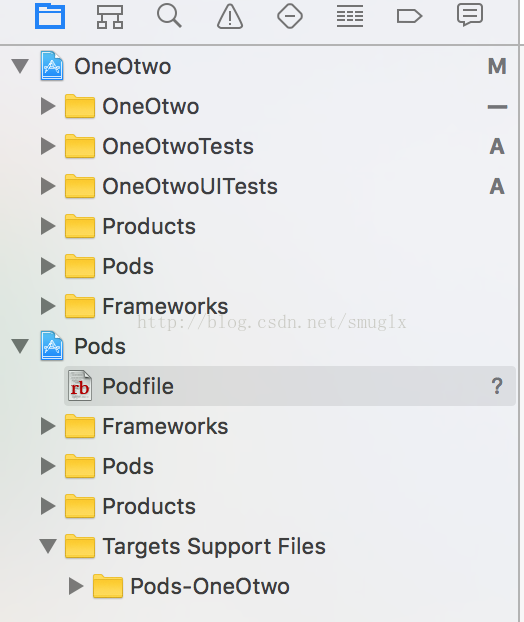Expand the OneOtwoTests folder

click(x=48, y=146)
